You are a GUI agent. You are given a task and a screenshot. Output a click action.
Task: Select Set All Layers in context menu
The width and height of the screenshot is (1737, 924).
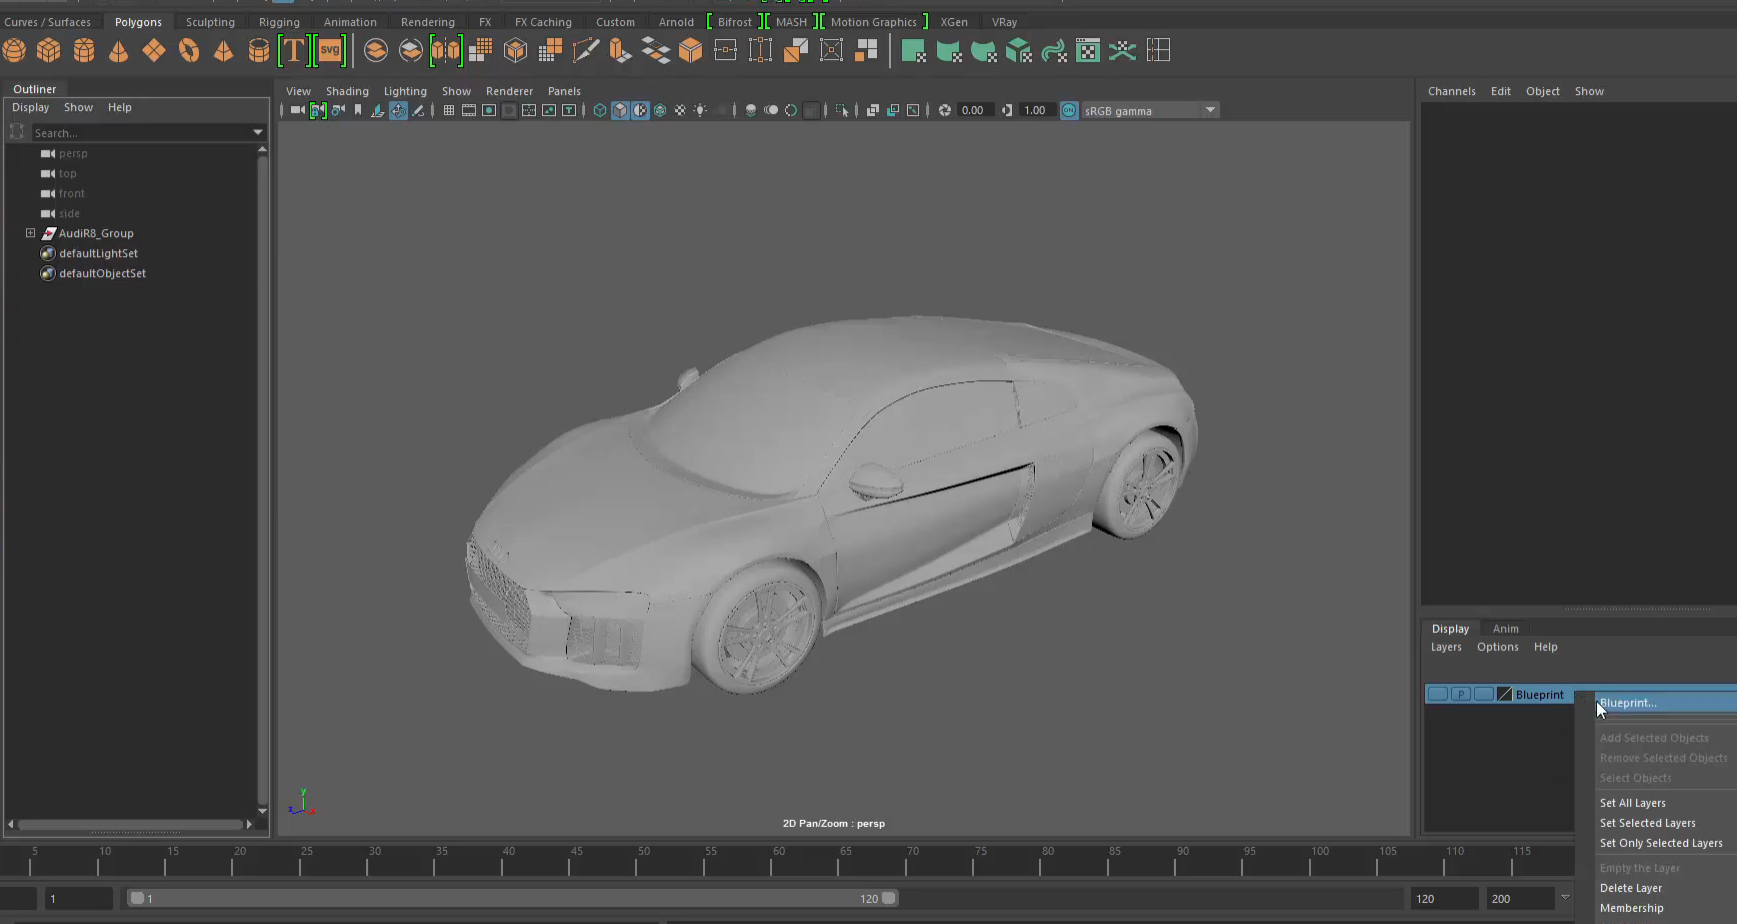(1632, 803)
